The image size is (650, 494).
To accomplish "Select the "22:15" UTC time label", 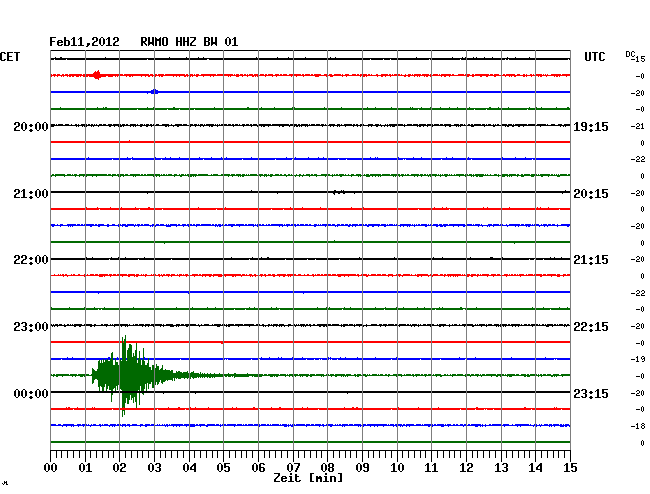I will [591, 327].
